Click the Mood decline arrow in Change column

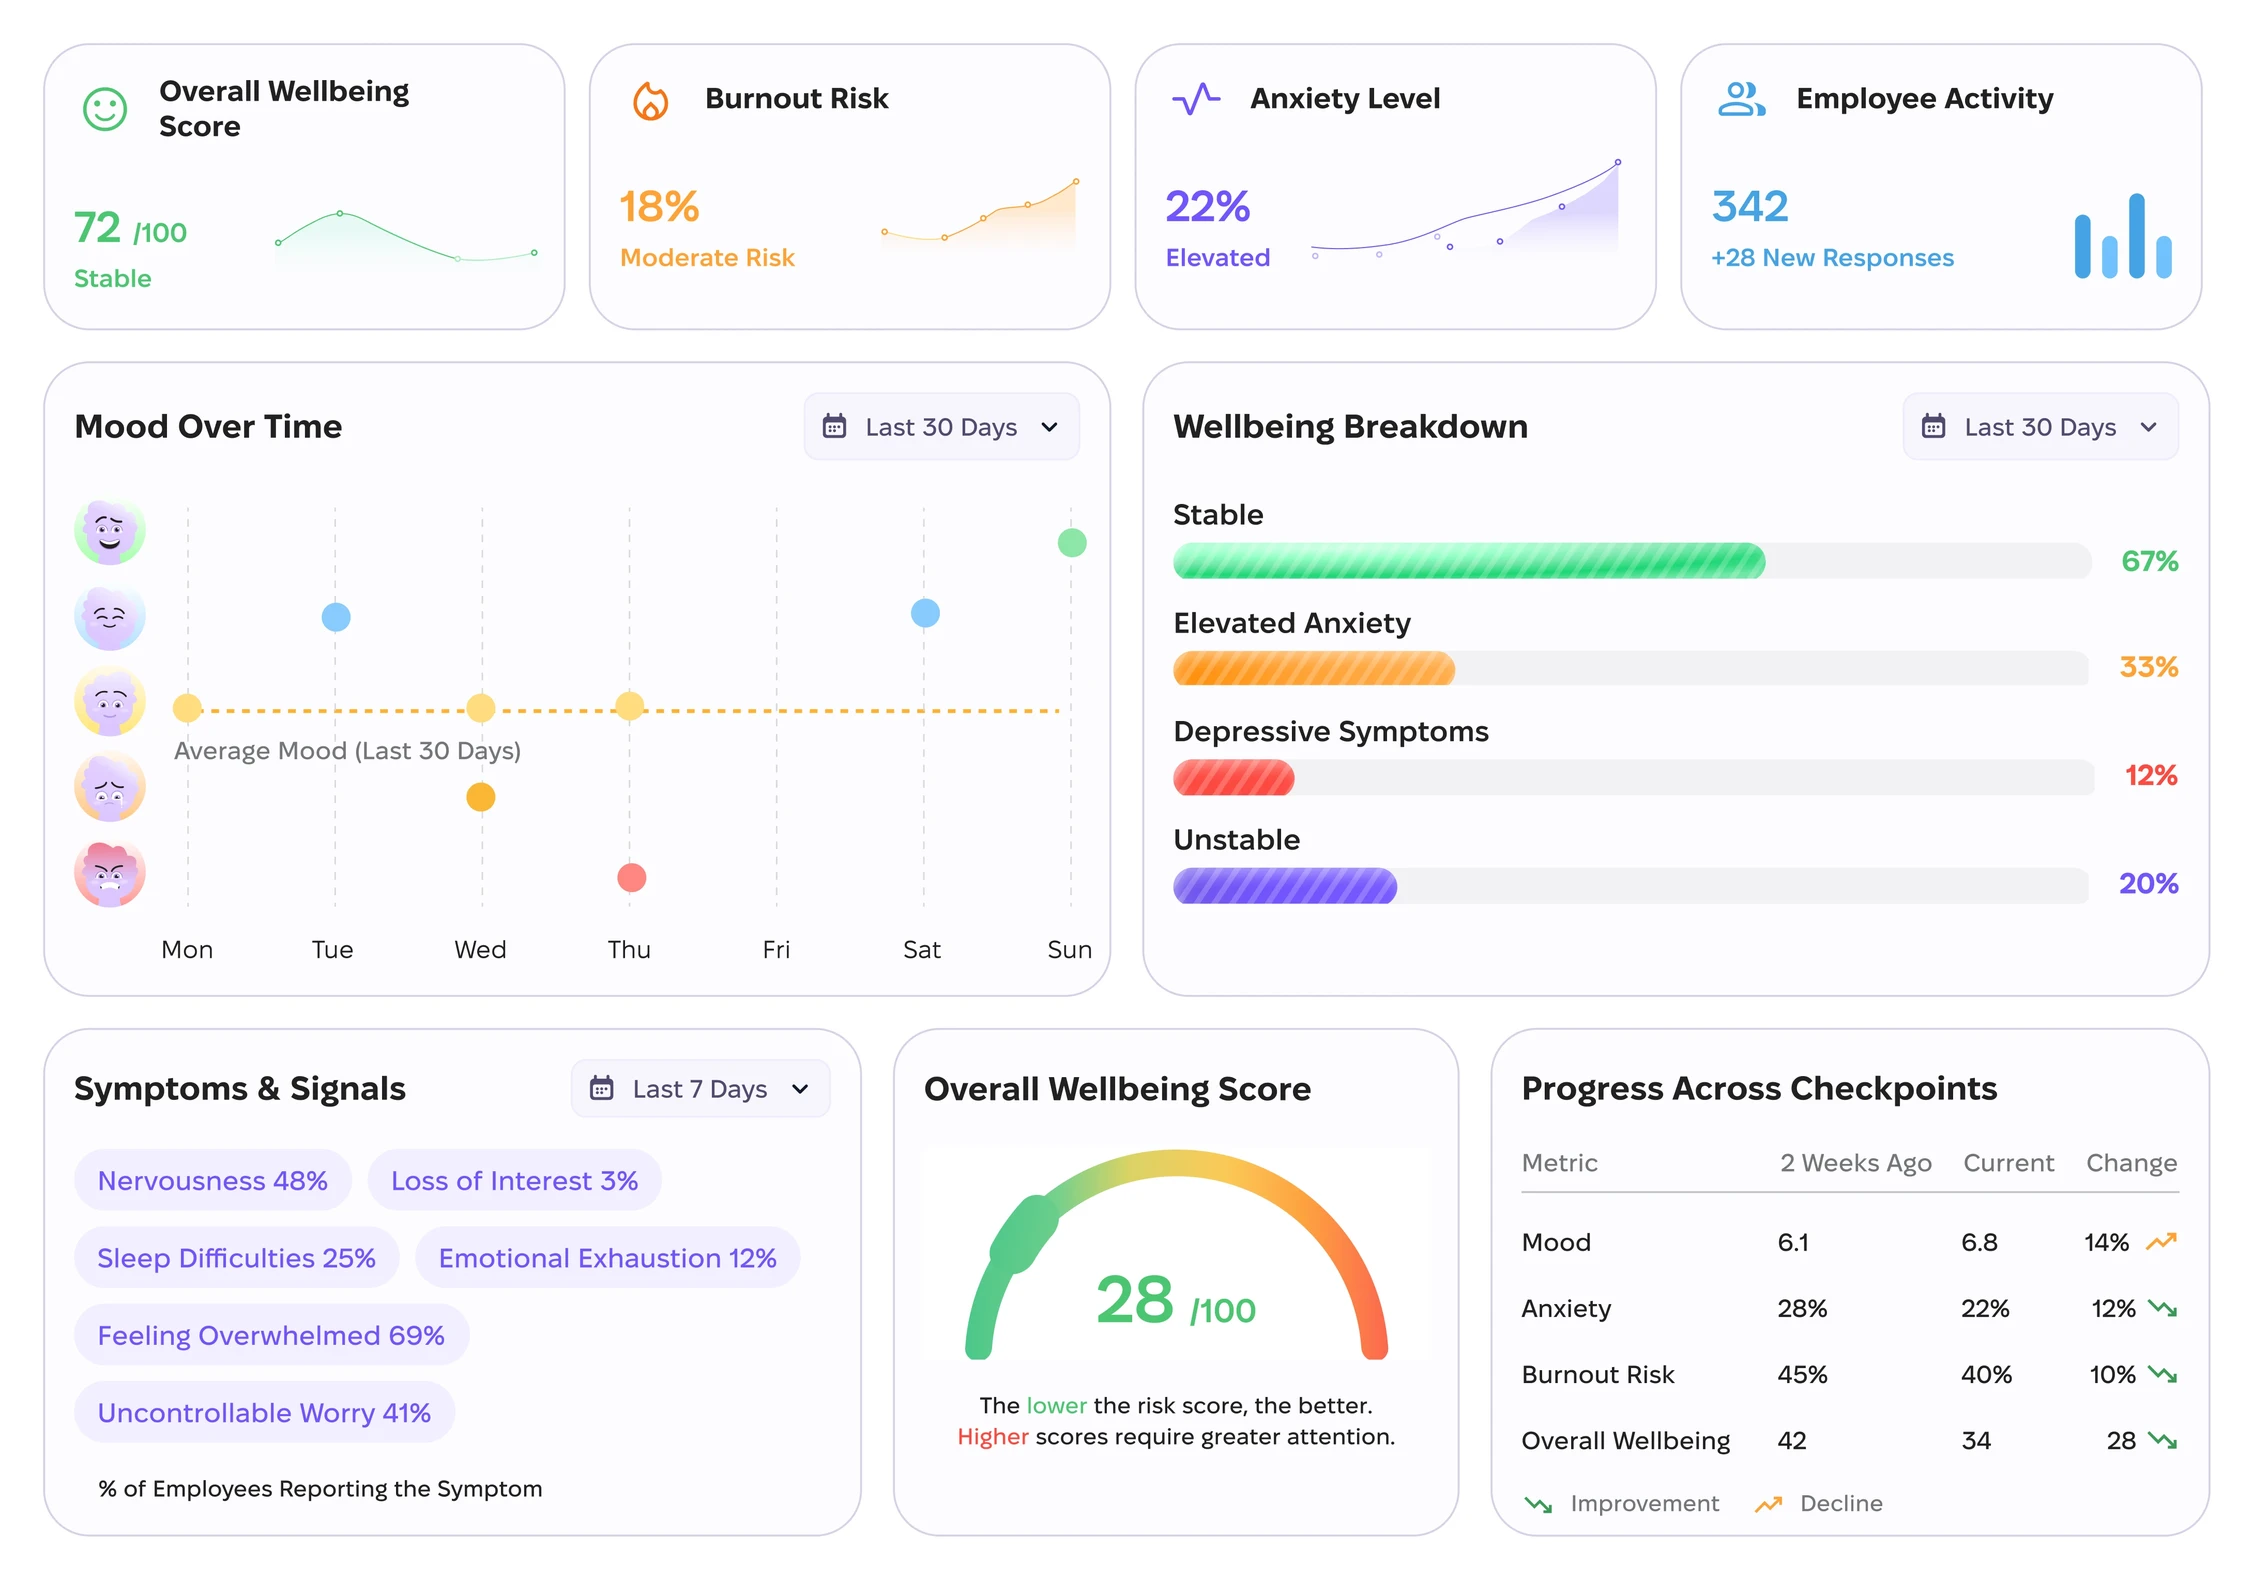2162,1242
